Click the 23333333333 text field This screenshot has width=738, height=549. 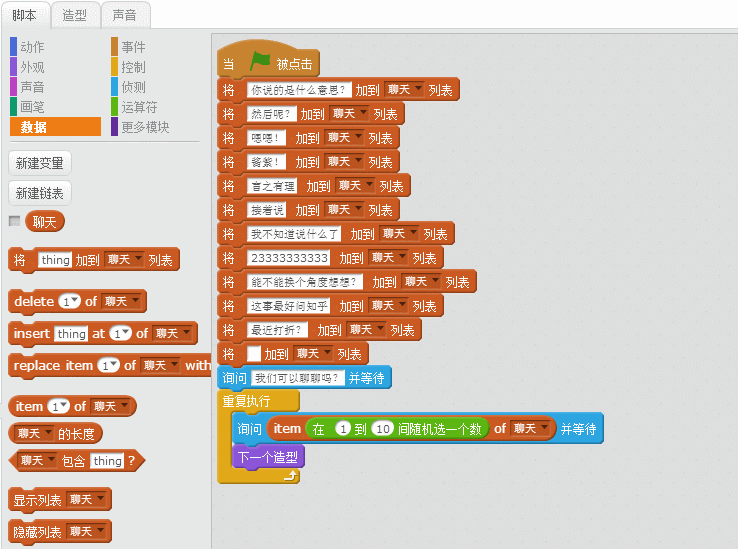click(x=289, y=258)
